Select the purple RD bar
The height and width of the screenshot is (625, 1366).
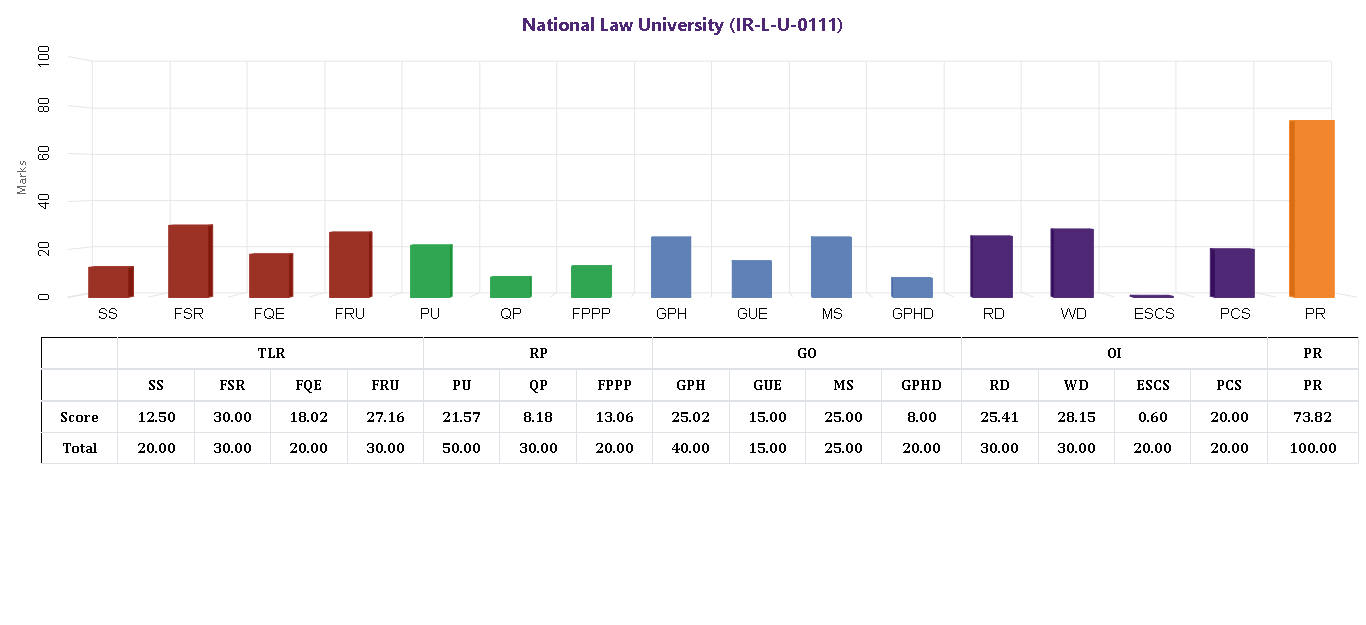[992, 267]
